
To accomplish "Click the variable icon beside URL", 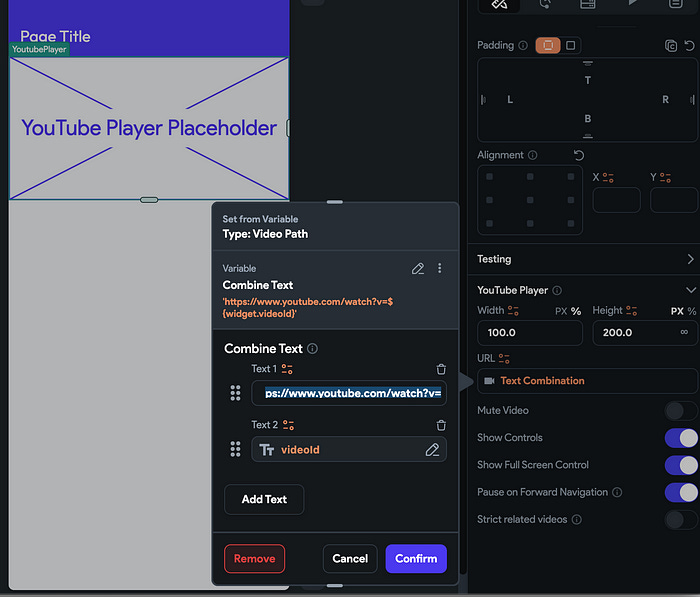I will pos(504,359).
